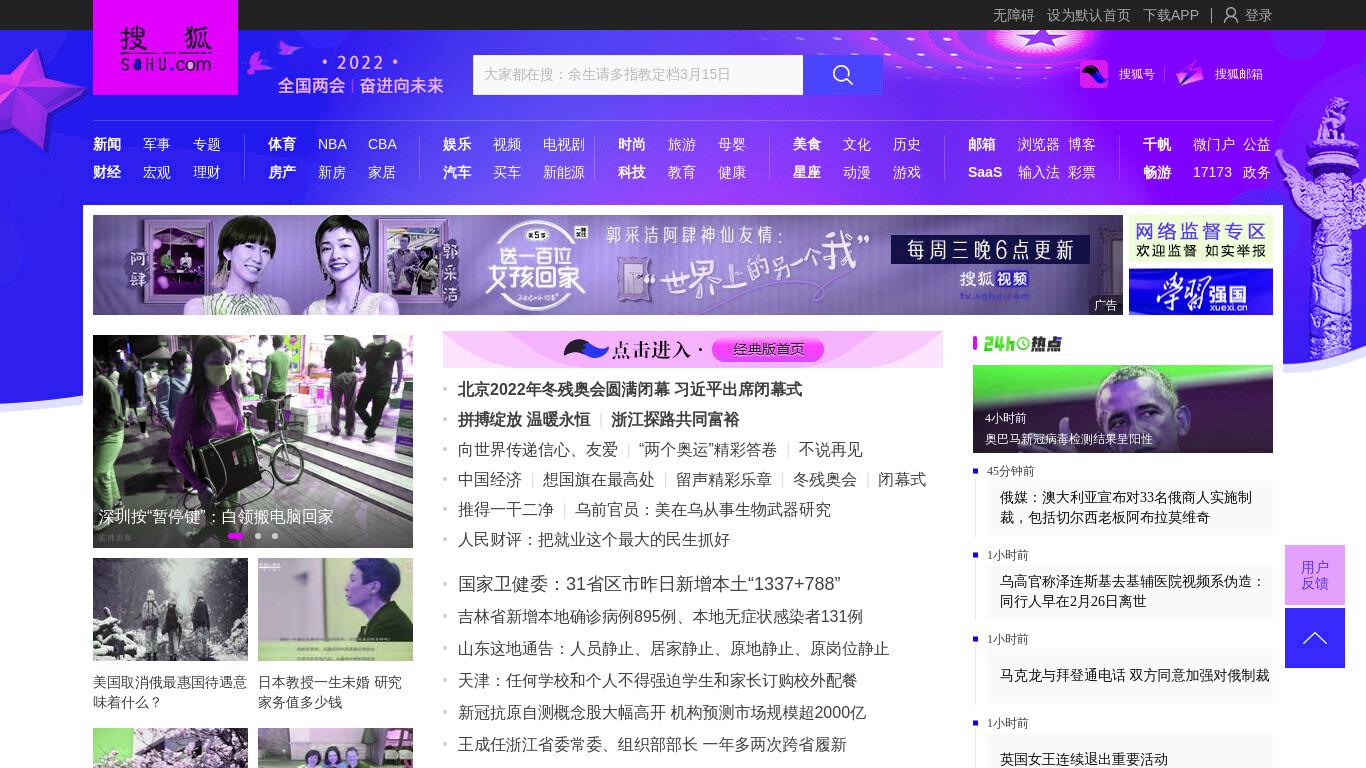Open the 深圳按暂停键 slideshow image
Screen dimensions: 1366x768
pyautogui.click(x=253, y=441)
